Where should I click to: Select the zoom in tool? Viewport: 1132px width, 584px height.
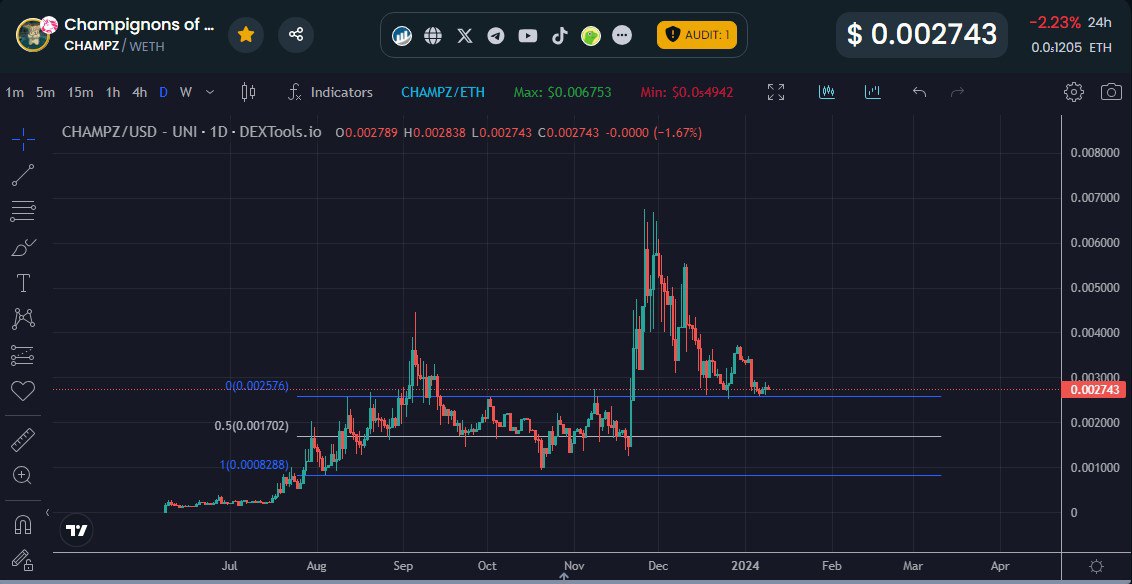(23, 474)
